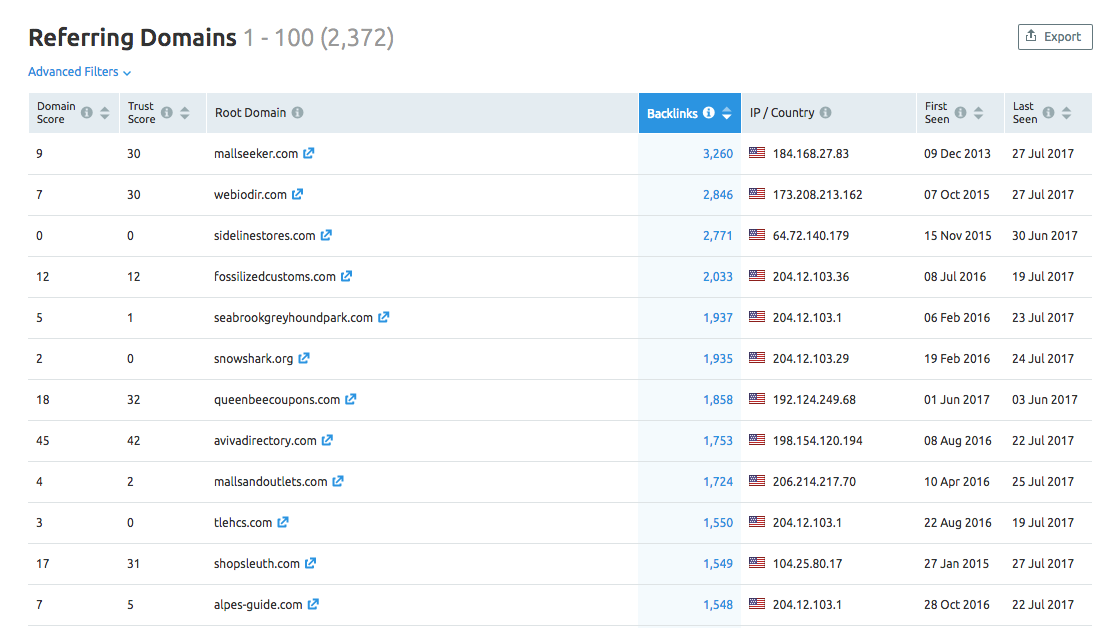
Task: Open queenbeecoupons.com external link icon
Action: pyautogui.click(x=350, y=400)
